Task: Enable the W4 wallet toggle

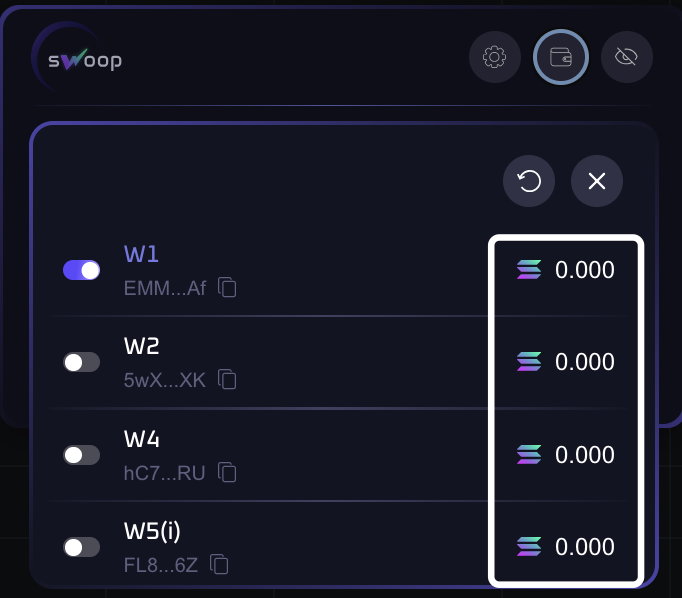Action: pyautogui.click(x=82, y=455)
